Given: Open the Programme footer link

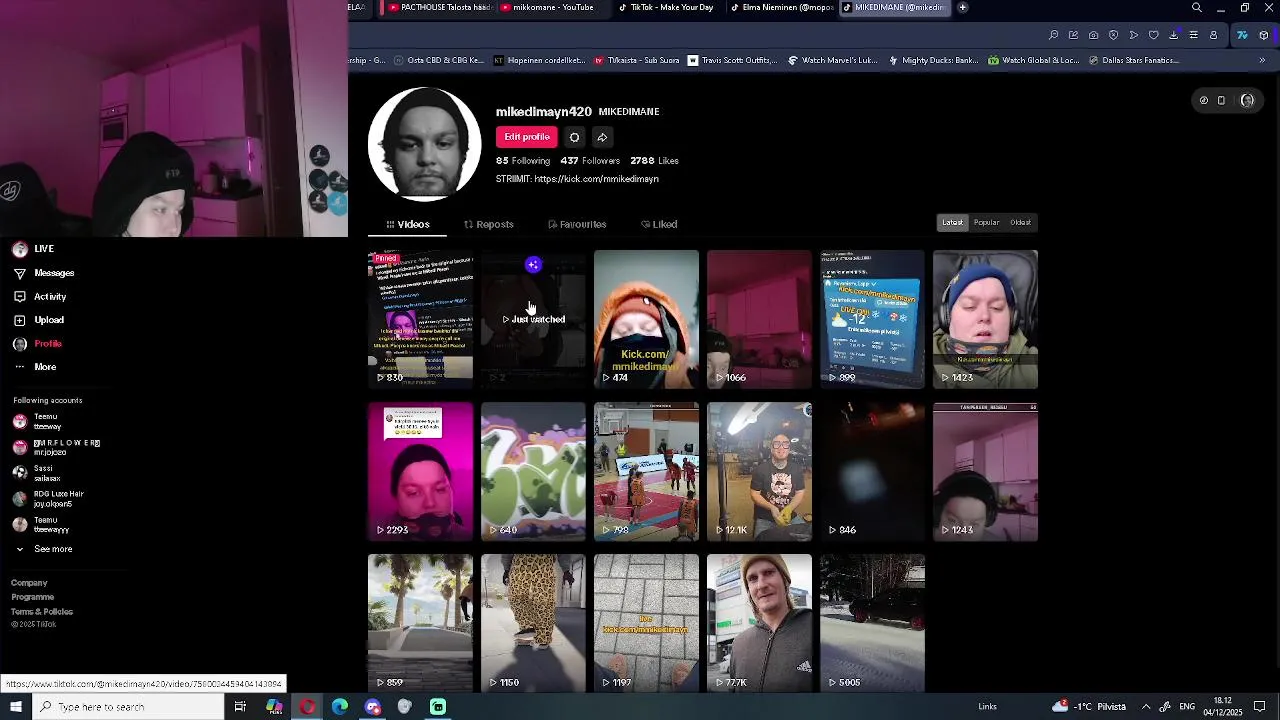Looking at the screenshot, I should (32, 597).
